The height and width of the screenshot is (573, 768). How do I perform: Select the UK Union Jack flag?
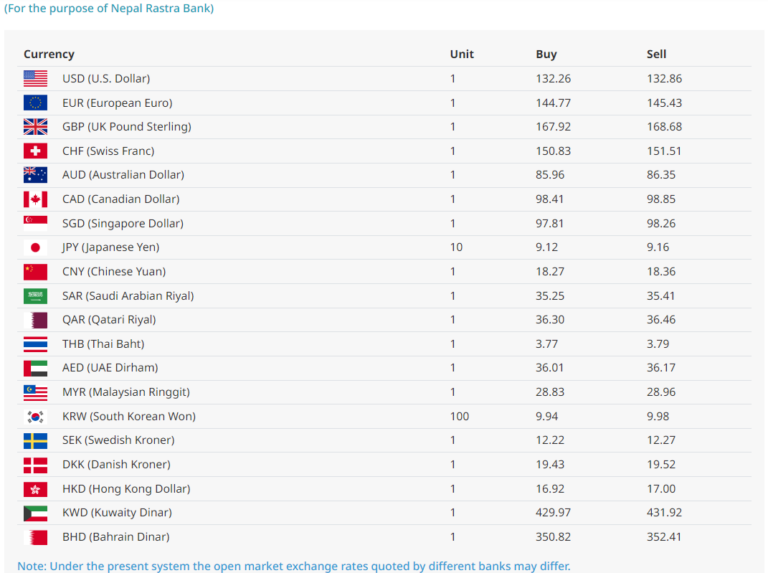(x=35, y=127)
